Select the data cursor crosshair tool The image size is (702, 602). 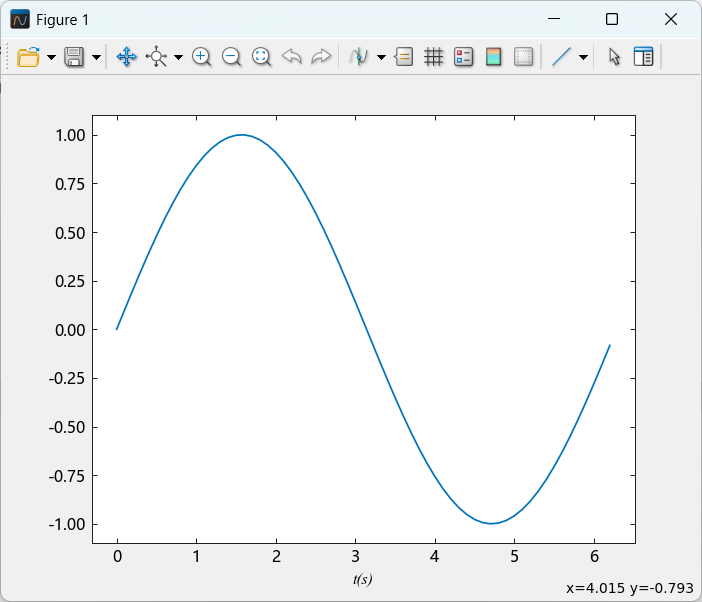pos(156,57)
